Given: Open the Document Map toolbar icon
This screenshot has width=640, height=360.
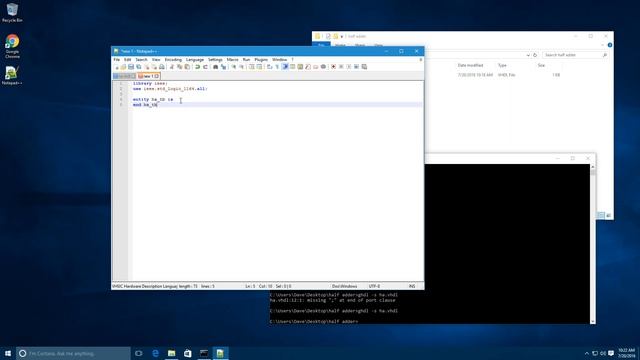Looking at the screenshot, I should (300, 67).
